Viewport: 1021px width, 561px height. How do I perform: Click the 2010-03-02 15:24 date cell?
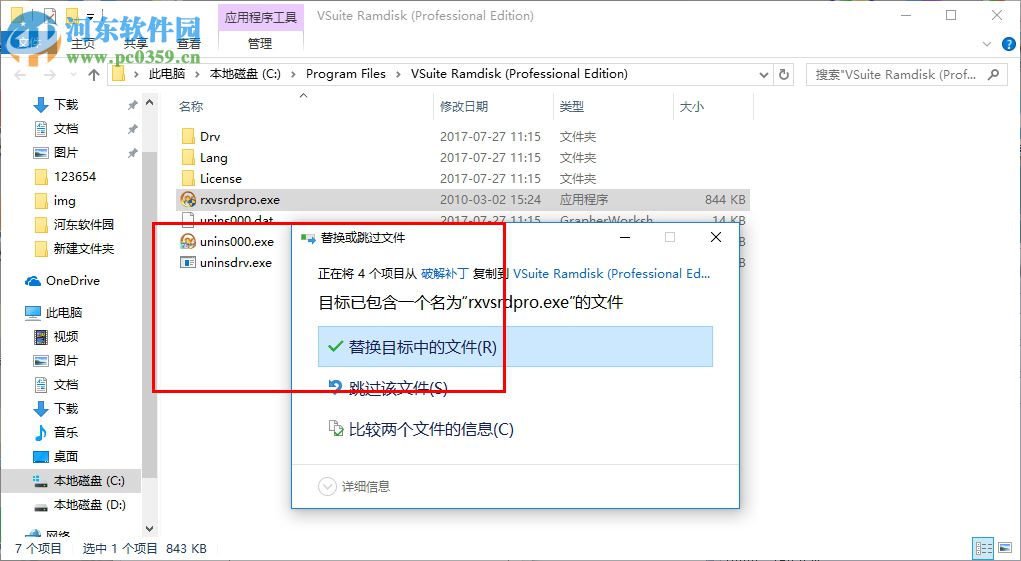point(490,199)
